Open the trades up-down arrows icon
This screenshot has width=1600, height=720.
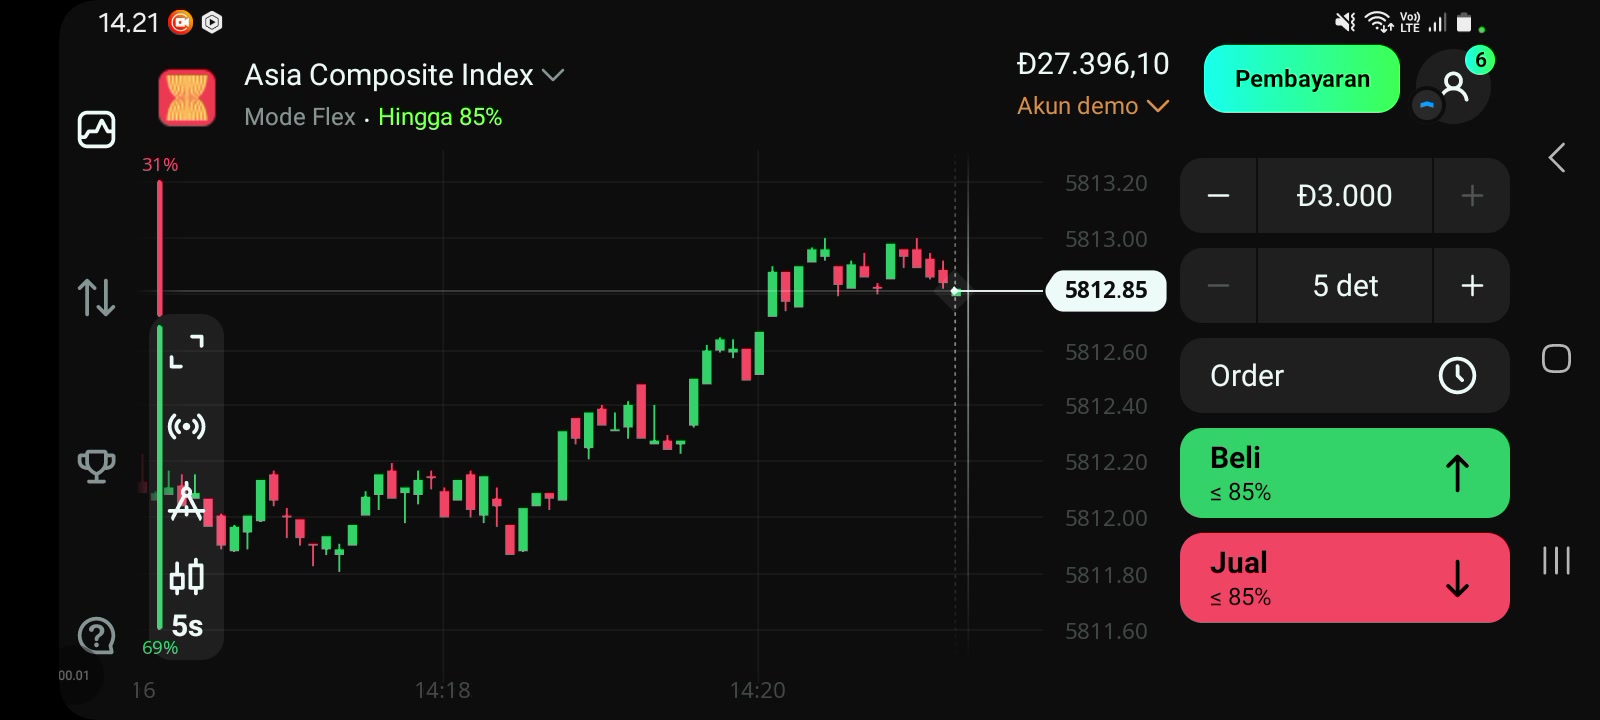96,297
